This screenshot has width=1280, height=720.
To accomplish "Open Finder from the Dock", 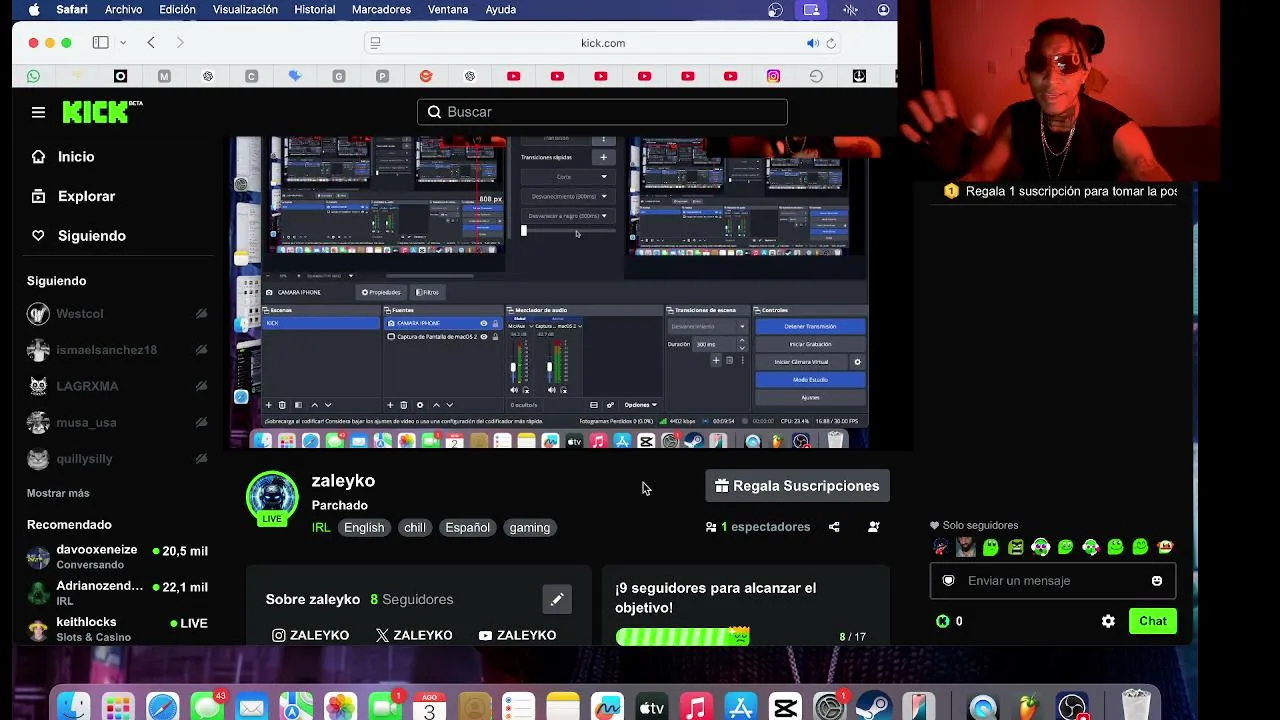I will click(74, 707).
